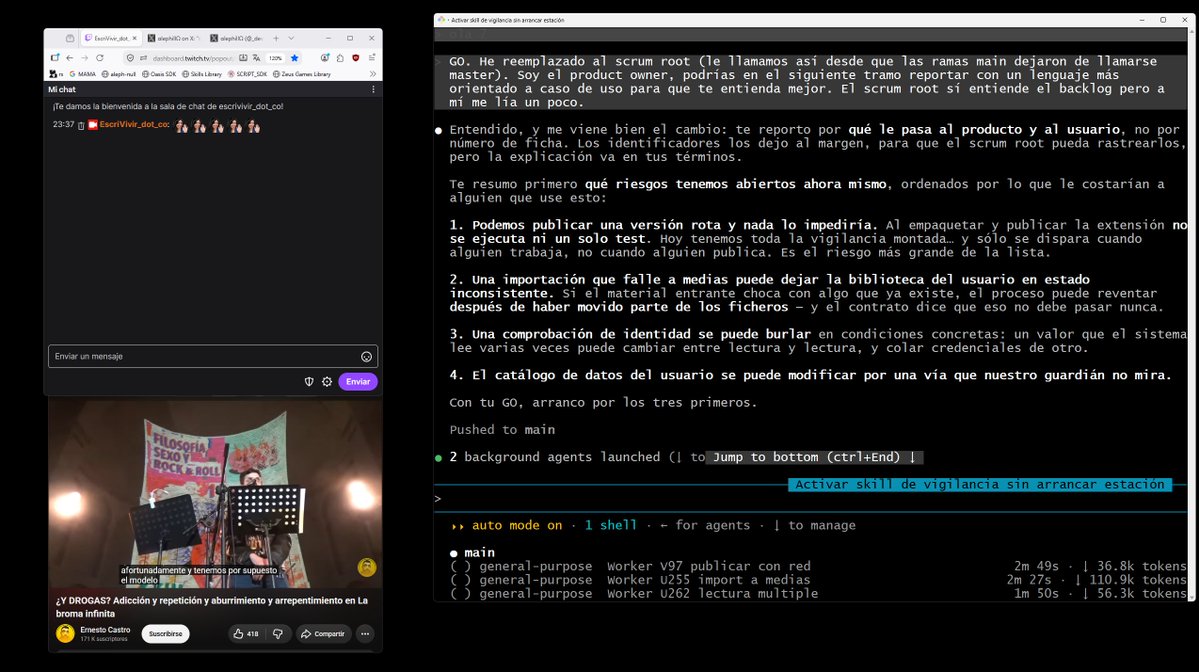Open the Ernesto Castro channel name
The image size is (1199, 672).
[105, 630]
